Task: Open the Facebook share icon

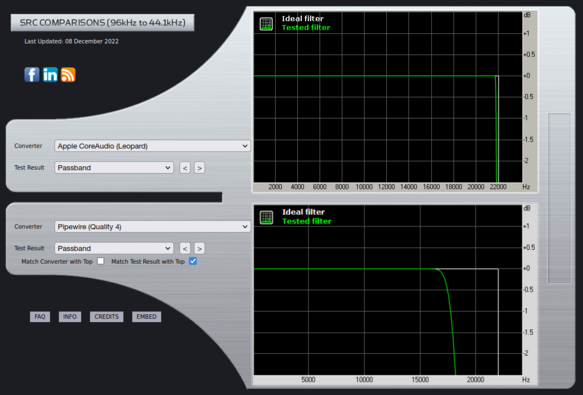Action: (x=32, y=75)
